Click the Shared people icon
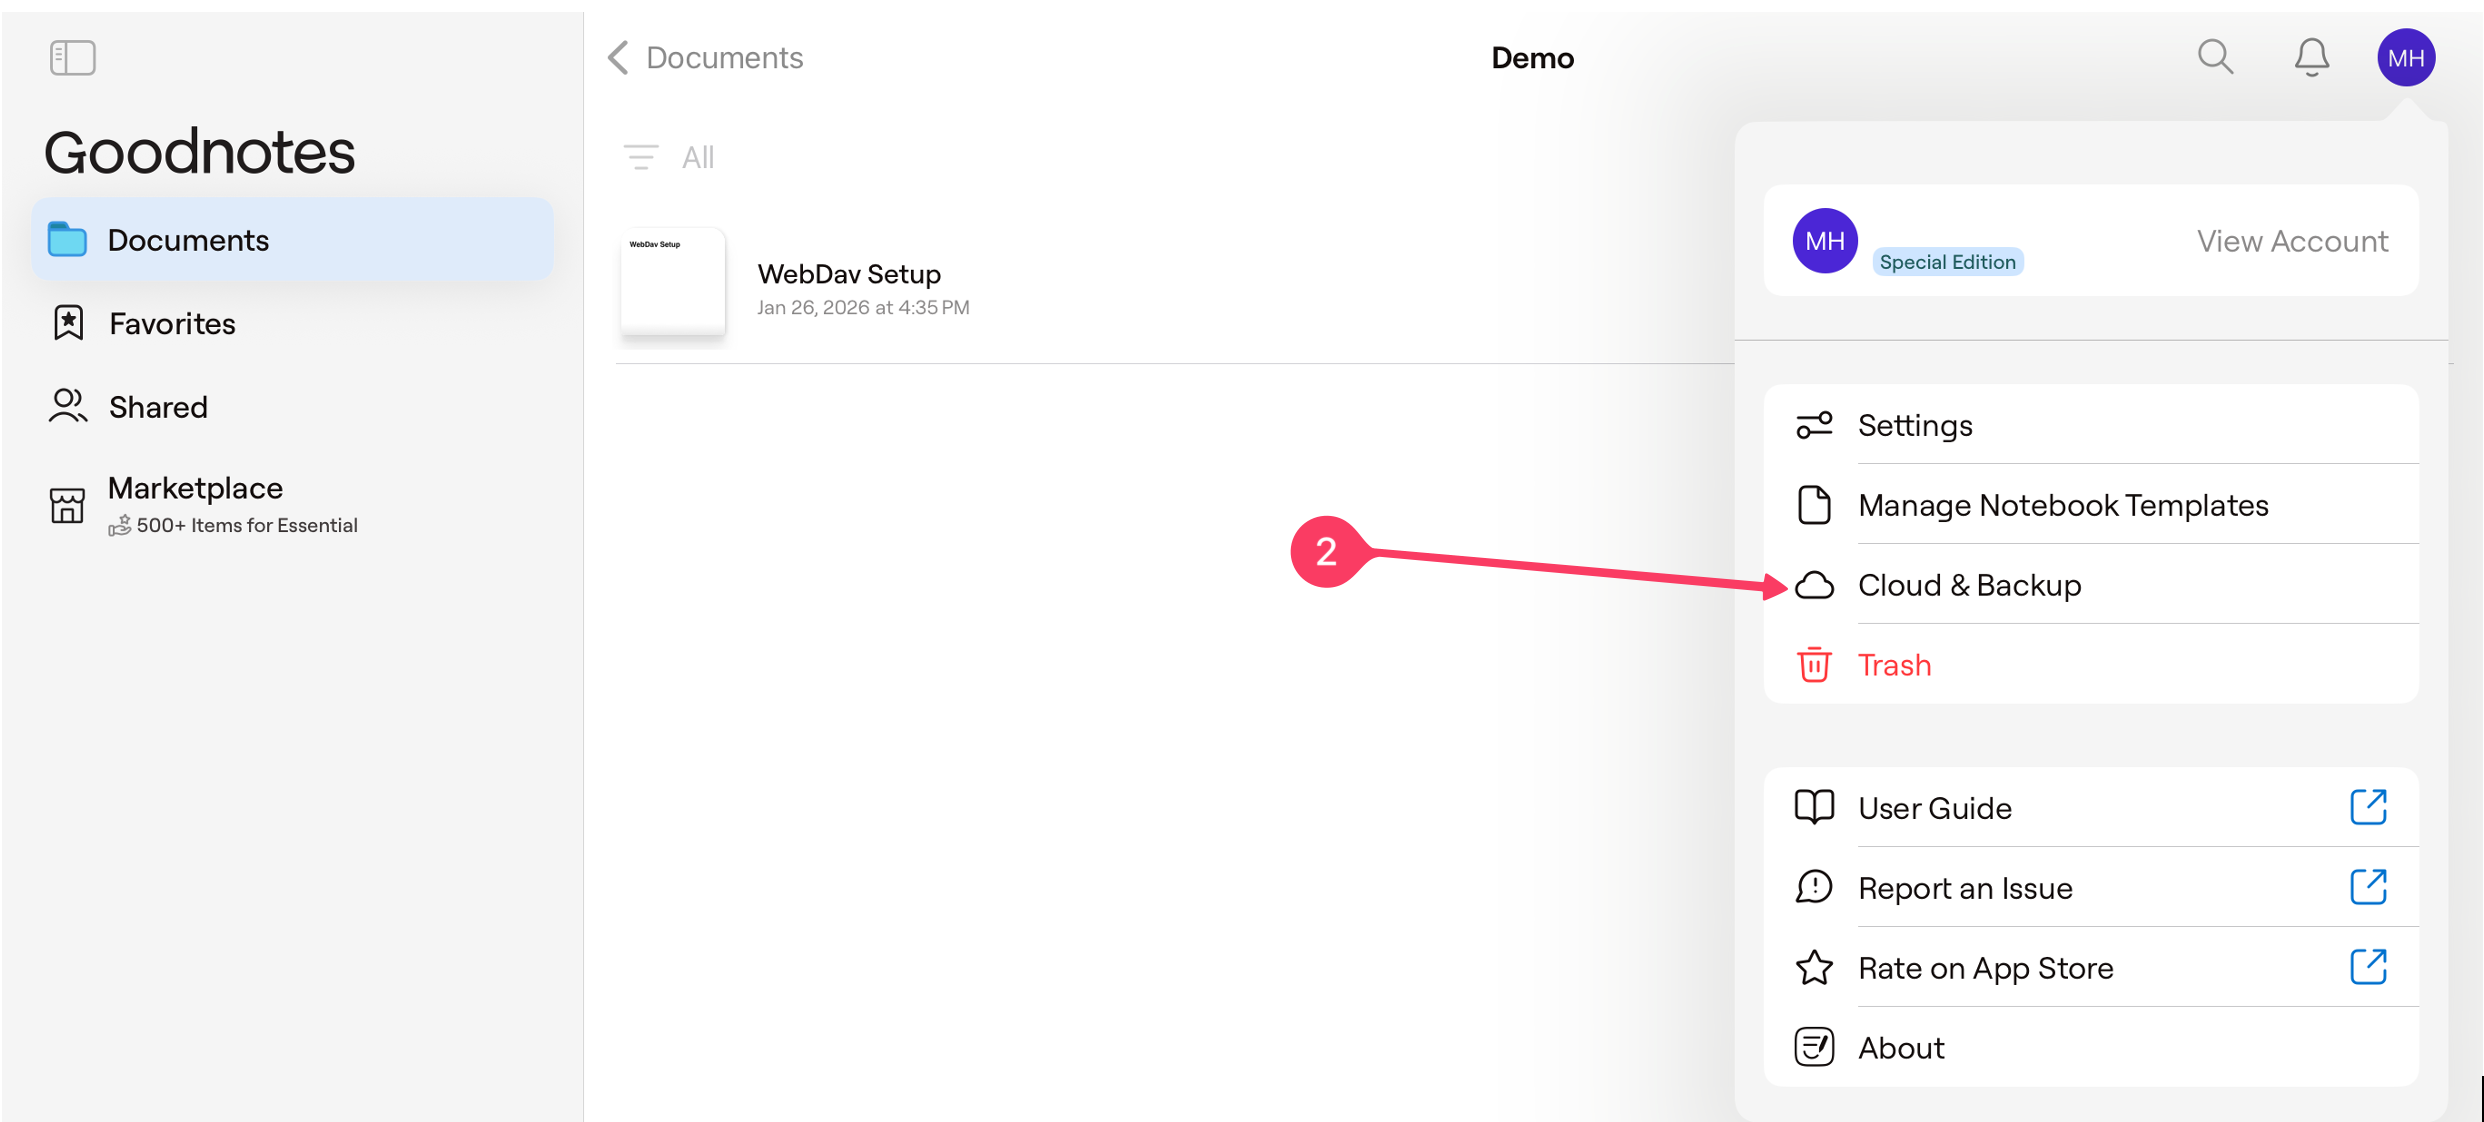The width and height of the screenshot is (2484, 1122). (68, 406)
